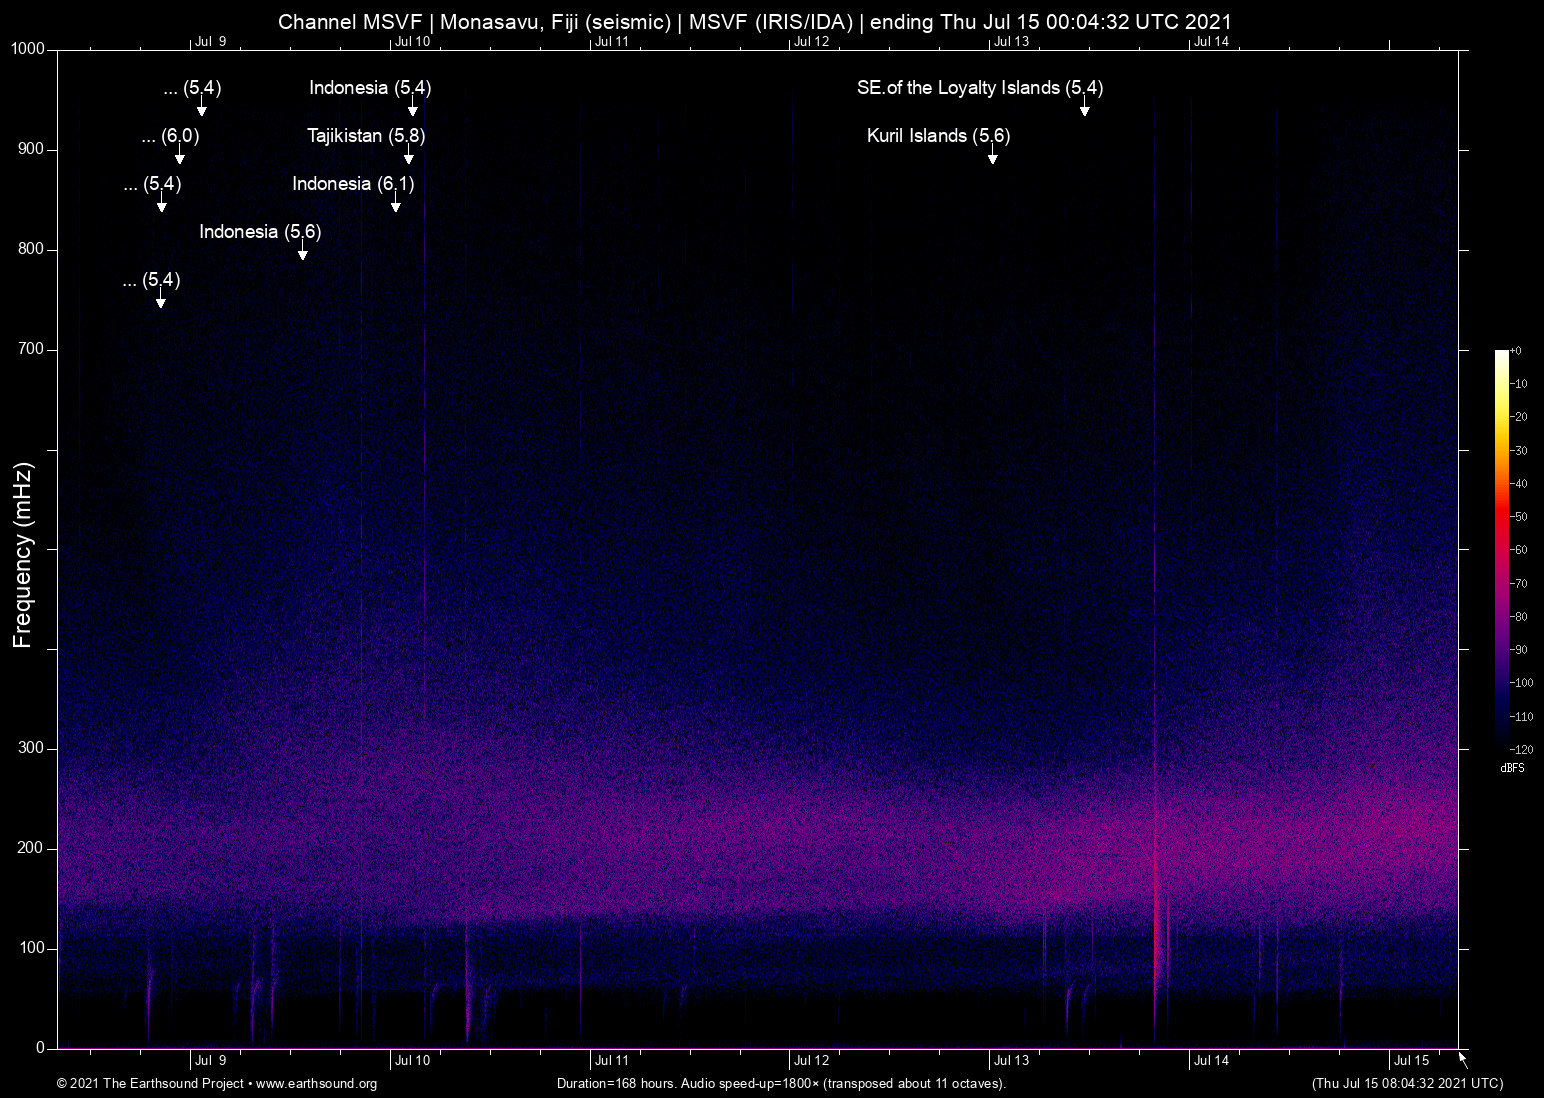The height and width of the screenshot is (1098, 1544).
Task: Click the Frequency (mHz) axis label
Action: point(23,555)
